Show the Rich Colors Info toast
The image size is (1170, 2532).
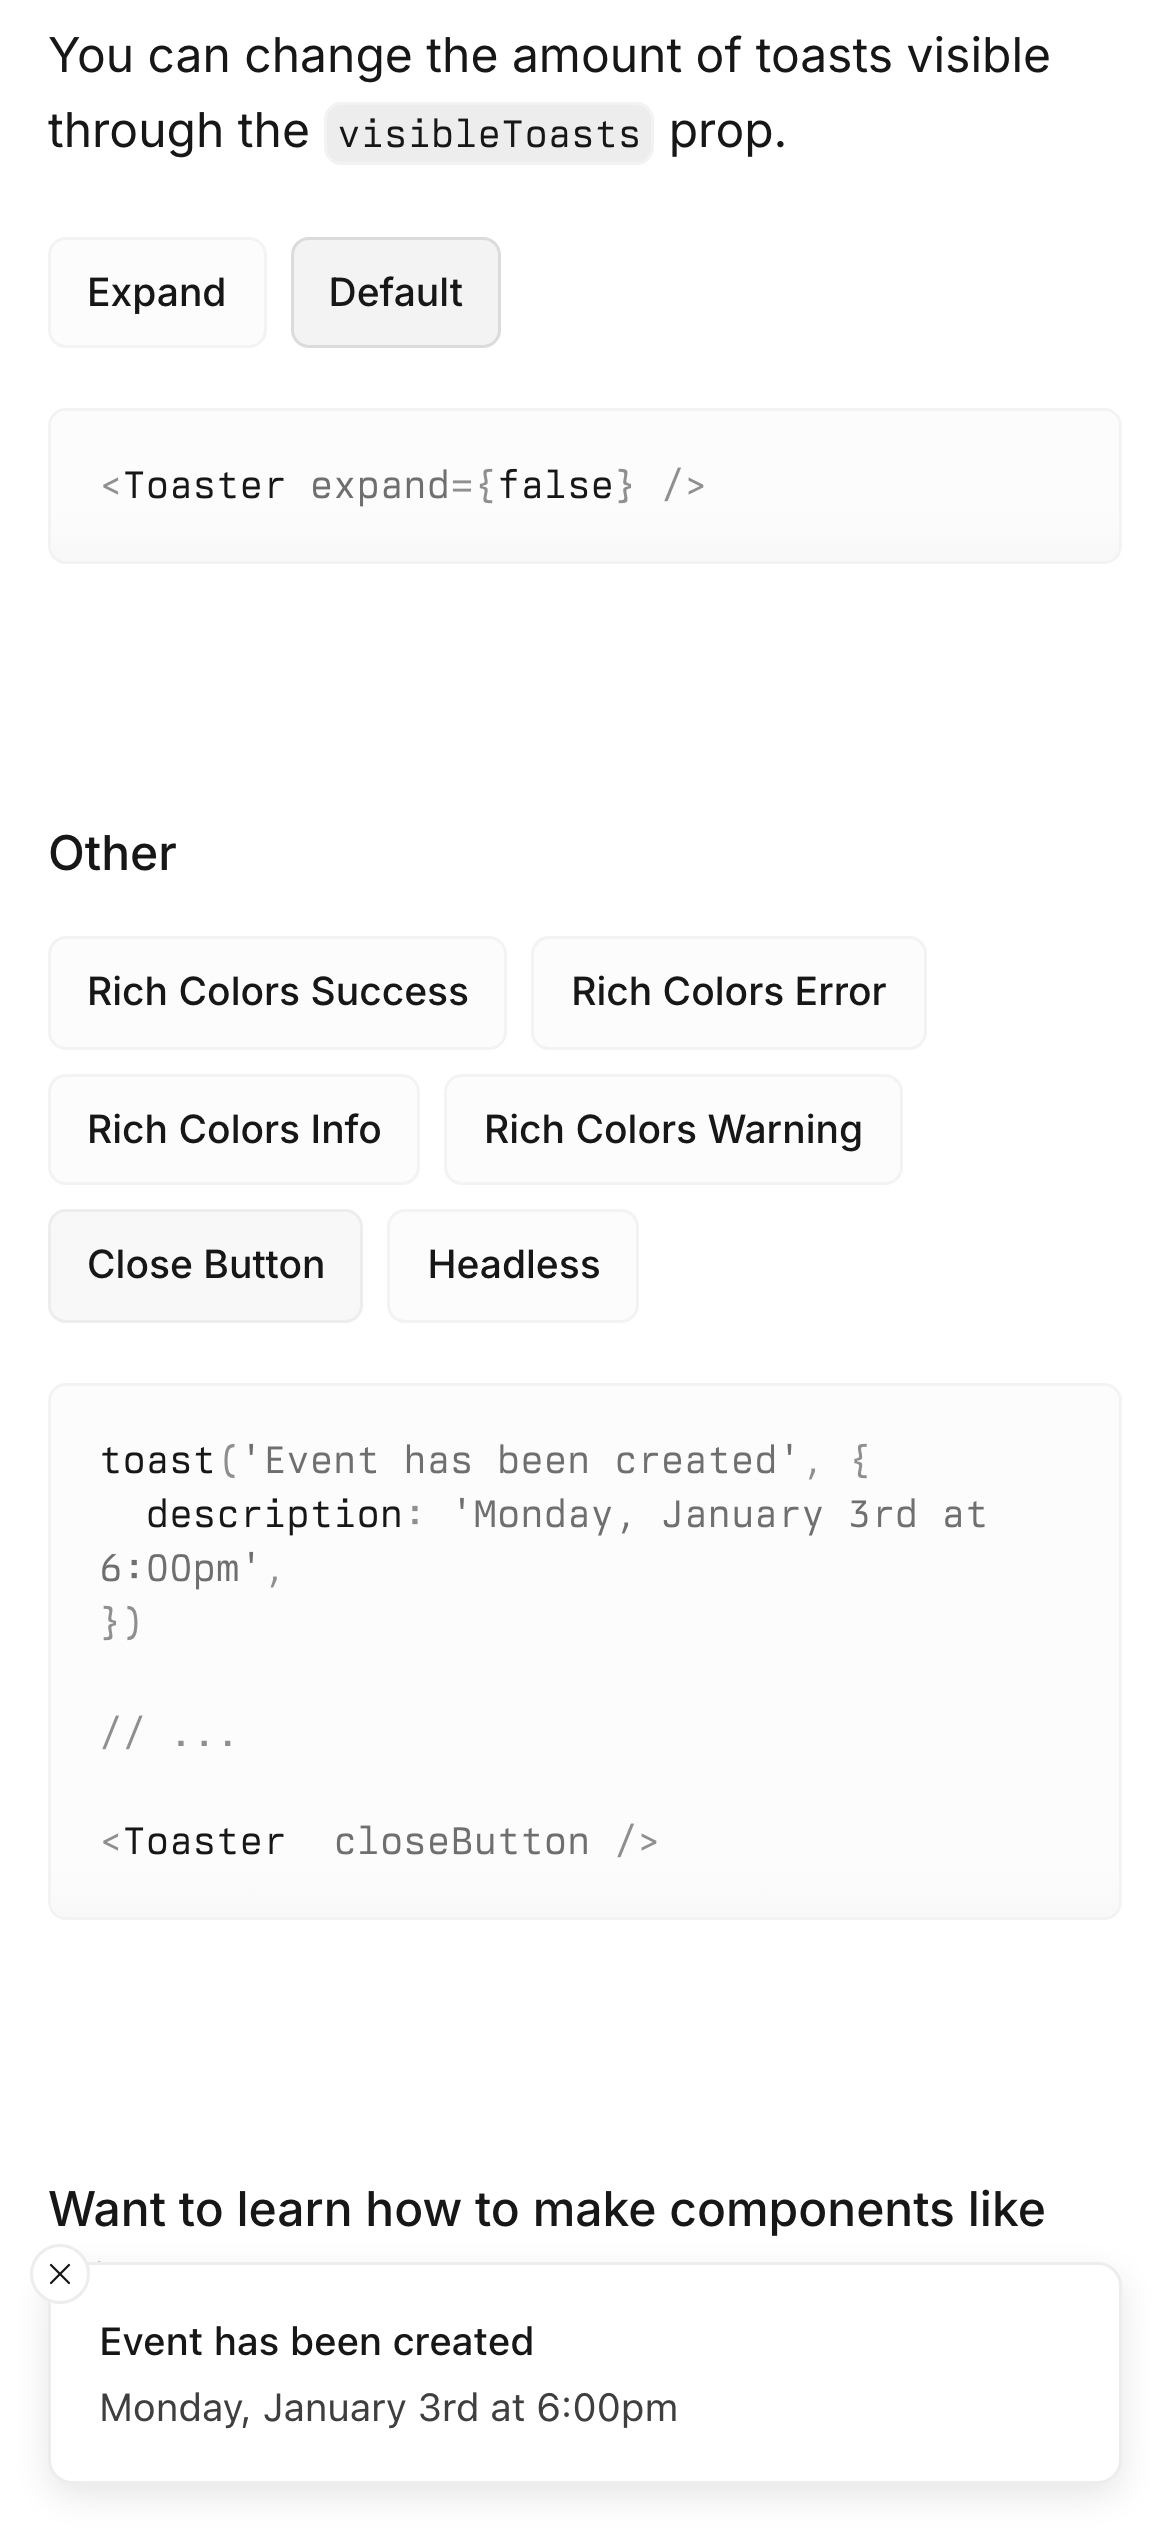(x=234, y=1130)
